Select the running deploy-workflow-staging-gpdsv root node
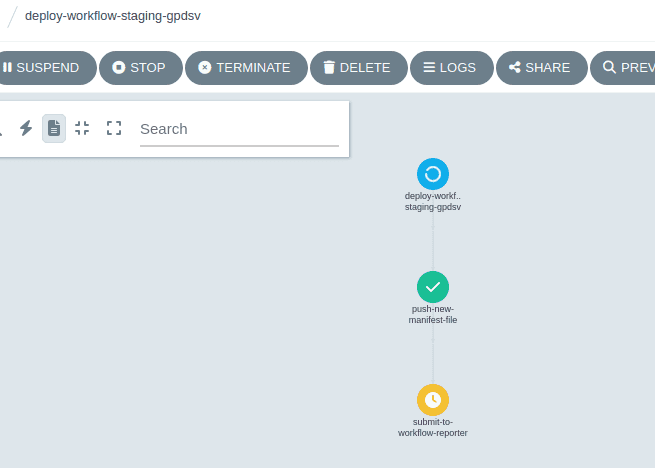Image resolution: width=655 pixels, height=468 pixels. click(x=433, y=174)
